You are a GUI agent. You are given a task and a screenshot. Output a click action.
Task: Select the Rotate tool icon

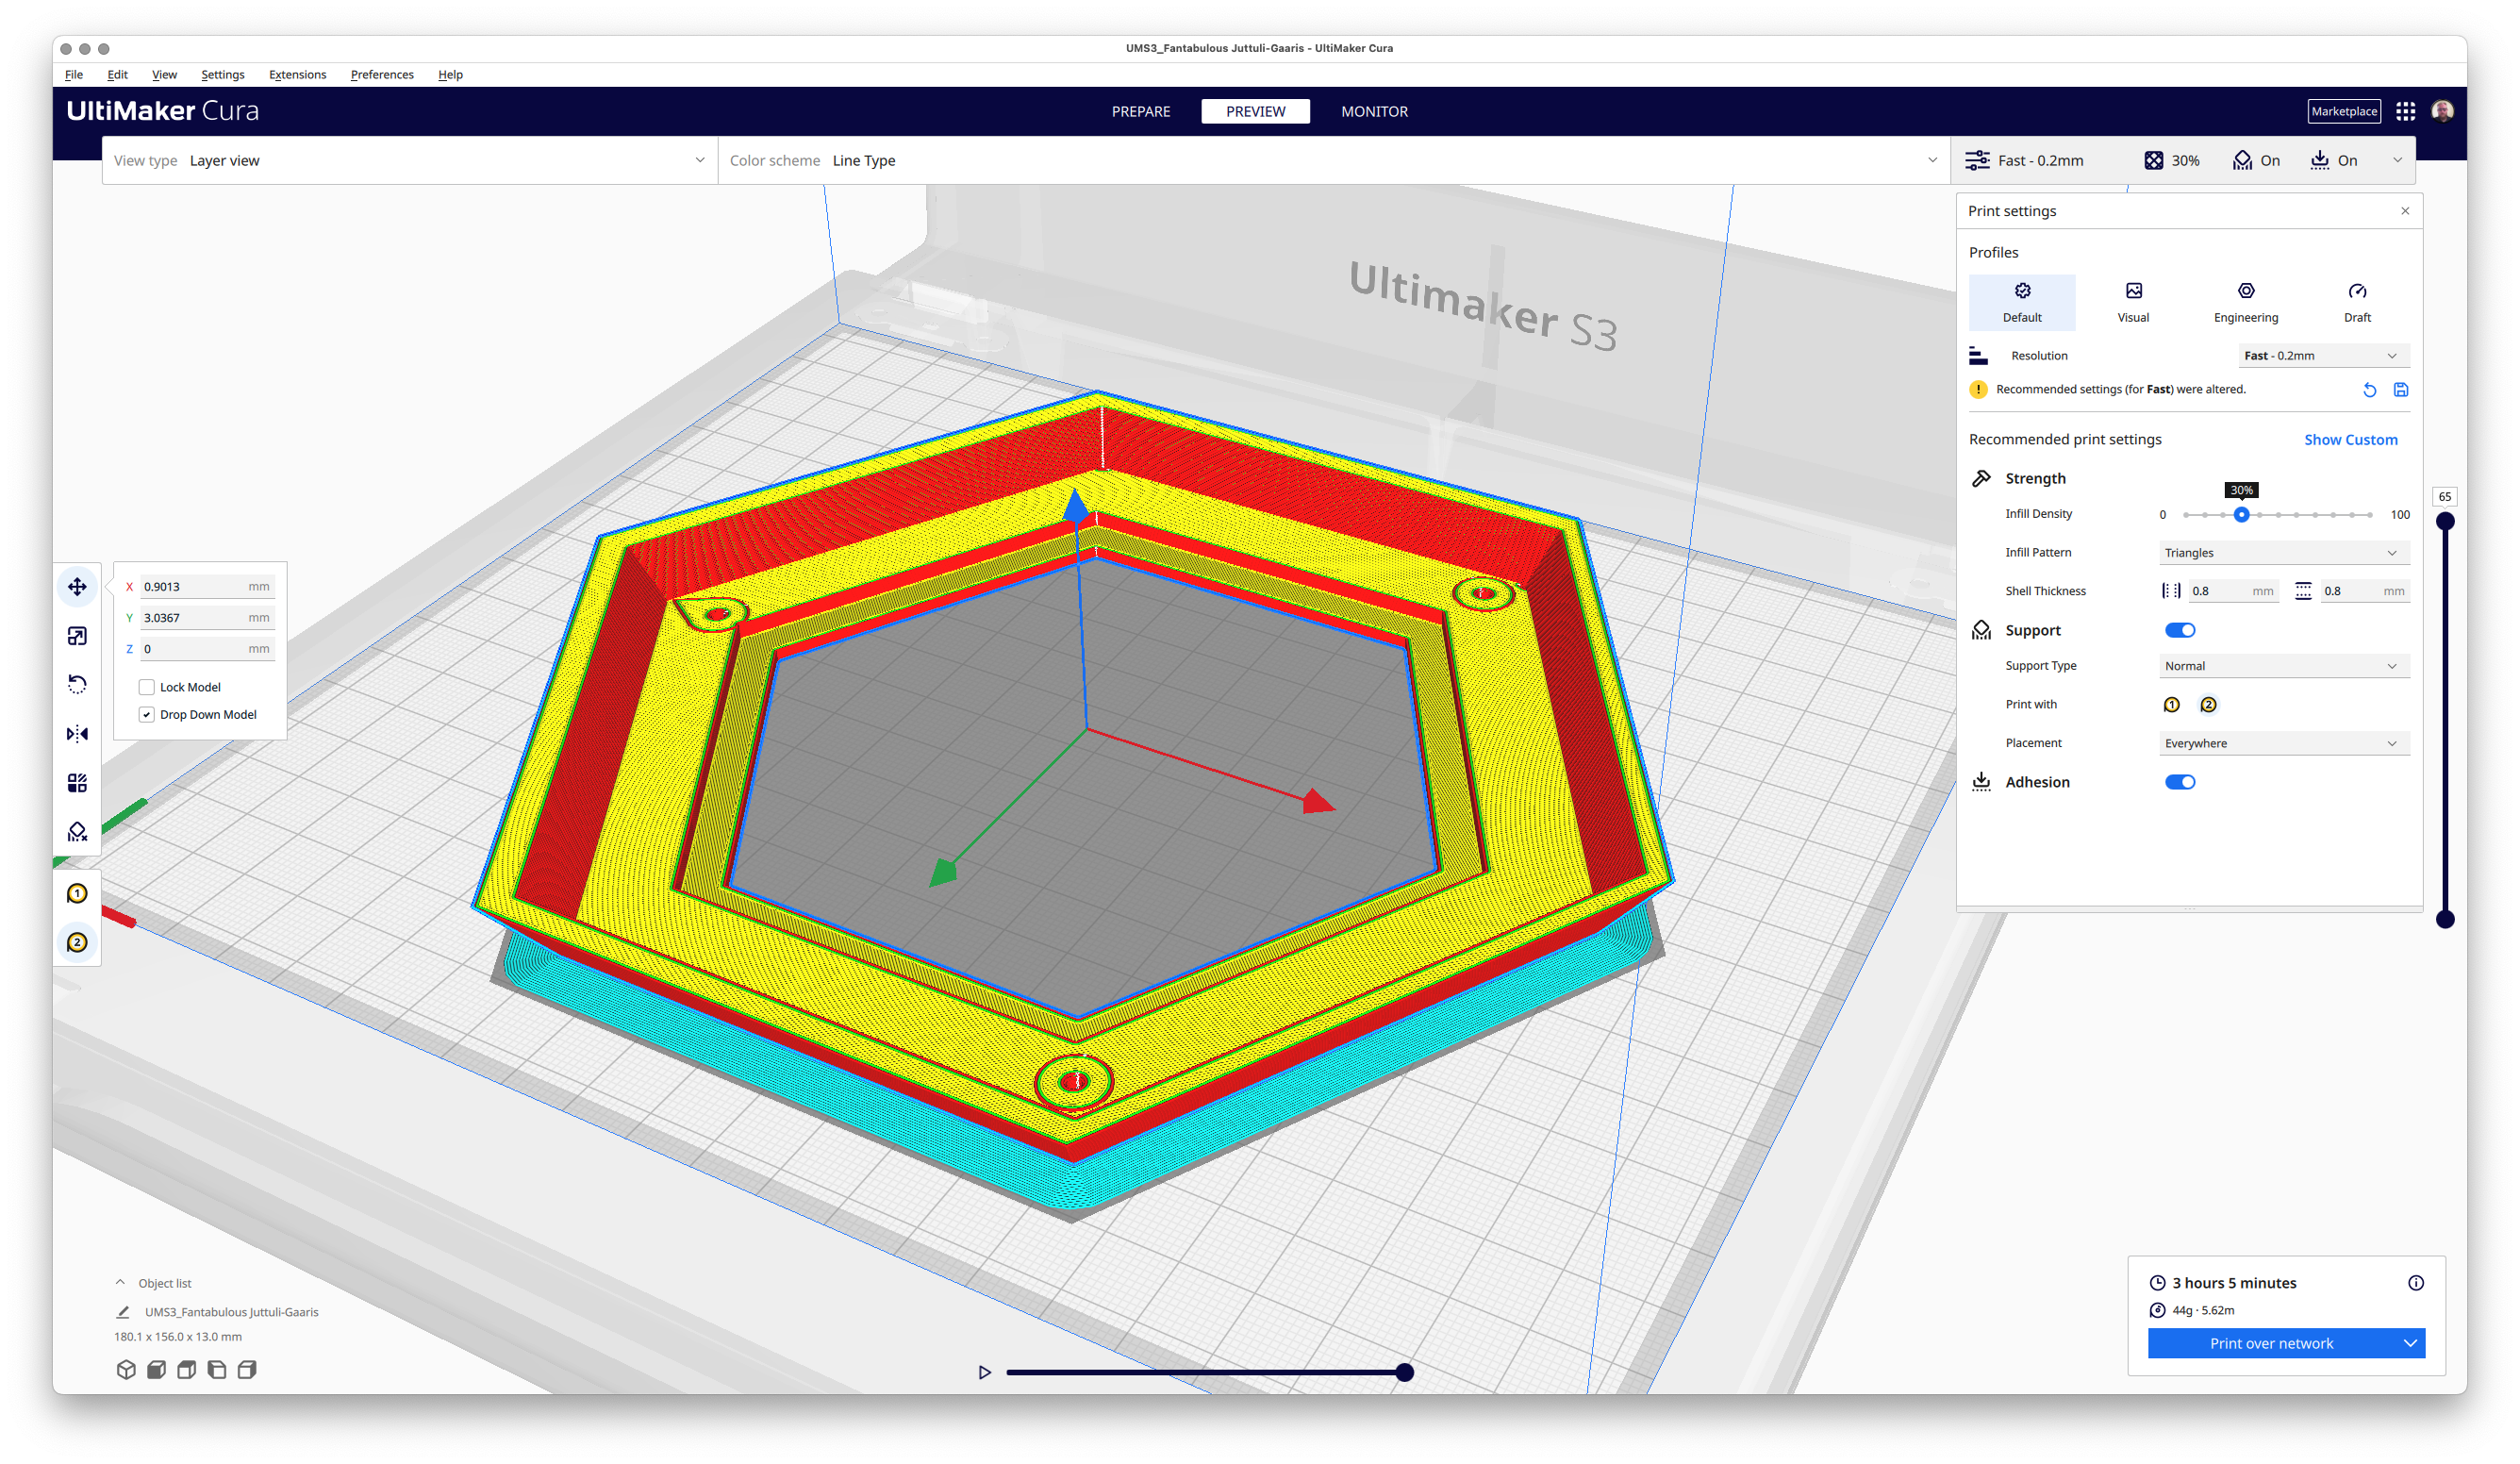coord(77,685)
